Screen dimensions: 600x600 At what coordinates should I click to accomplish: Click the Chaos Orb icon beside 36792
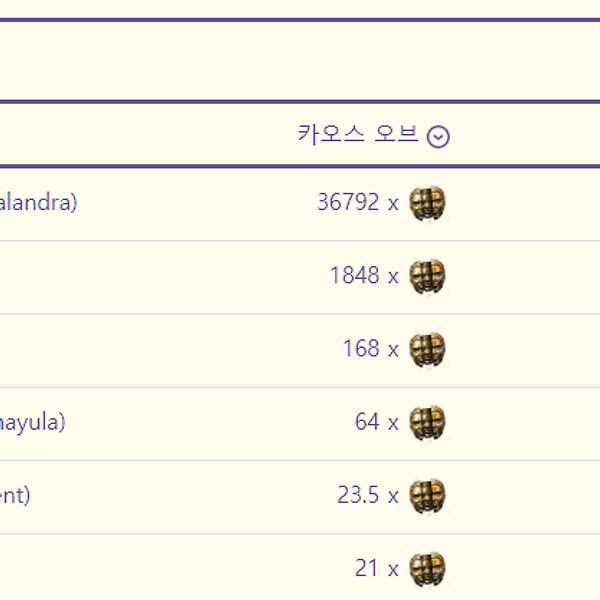click(427, 203)
